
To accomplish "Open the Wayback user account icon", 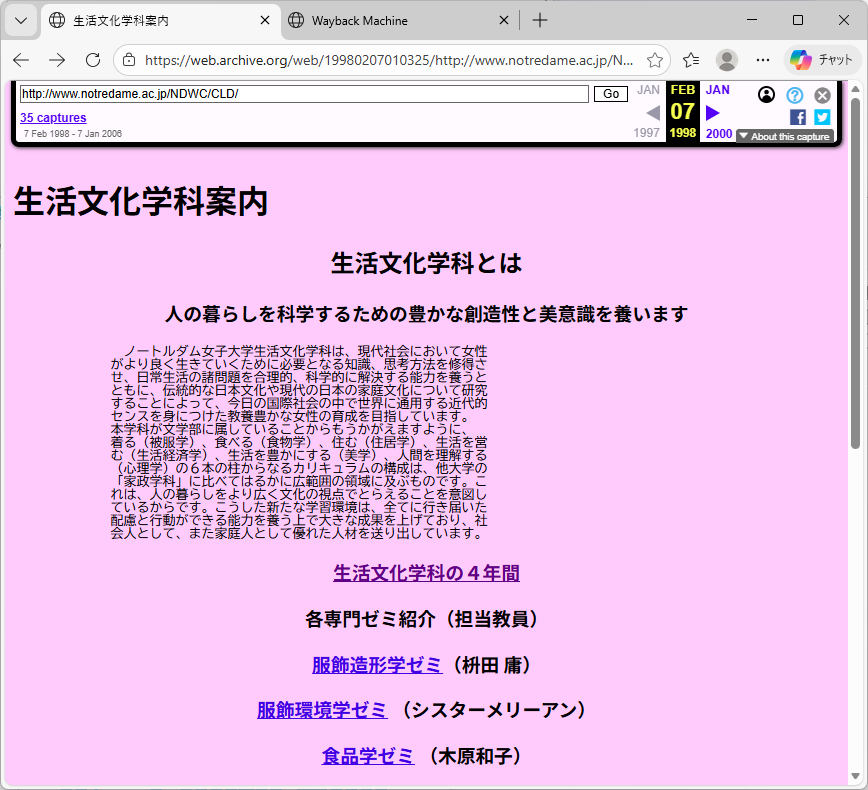I will 767,95.
